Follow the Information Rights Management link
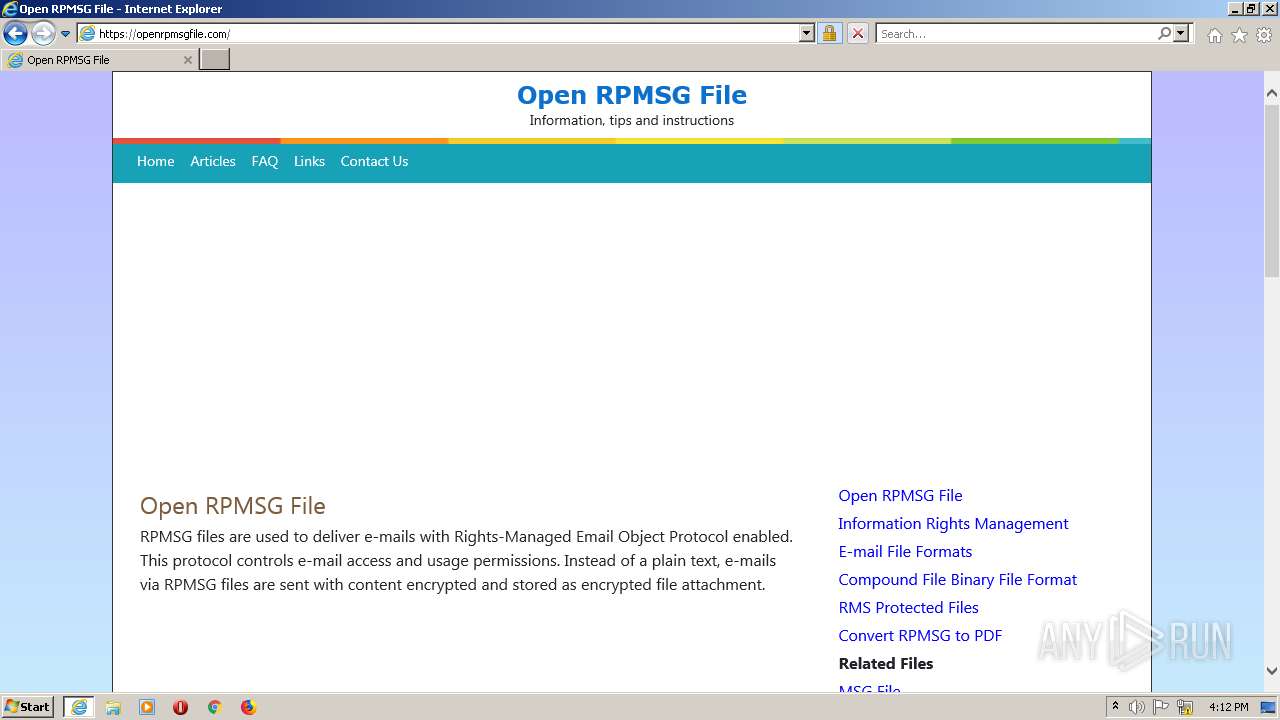 coord(953,523)
